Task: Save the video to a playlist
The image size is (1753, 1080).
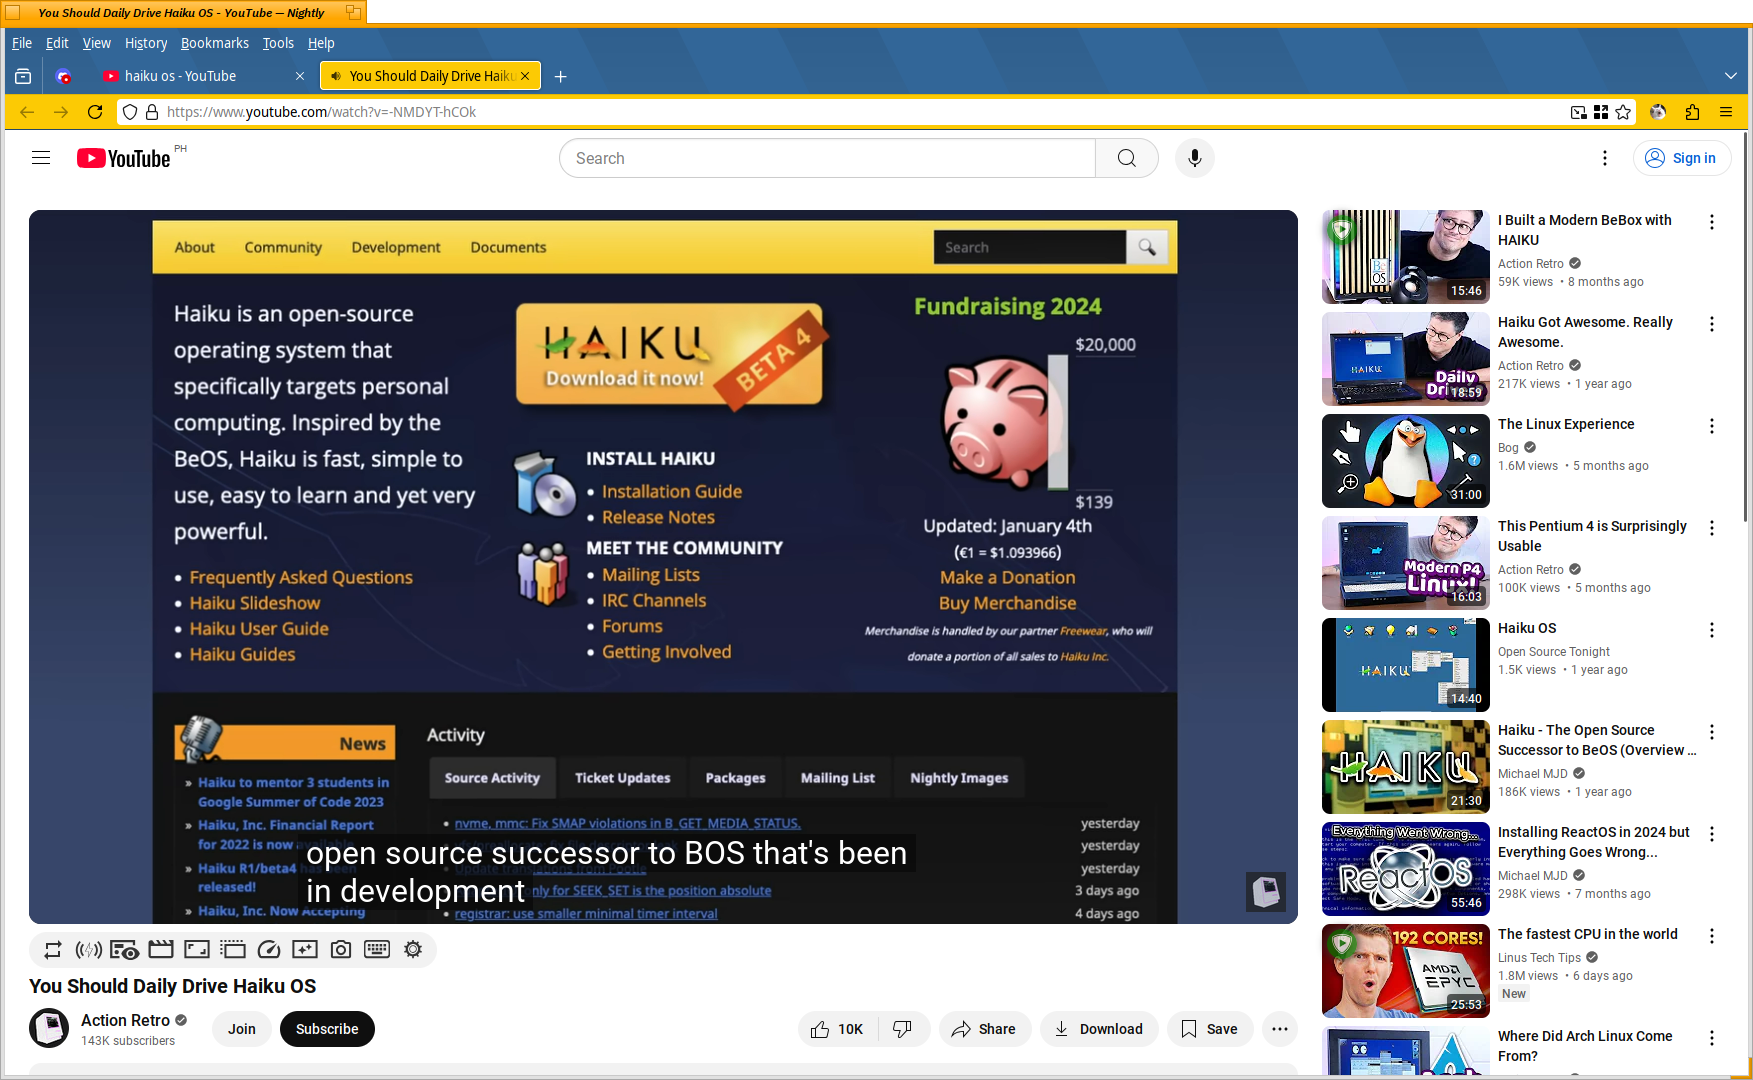Action: tap(1210, 1029)
